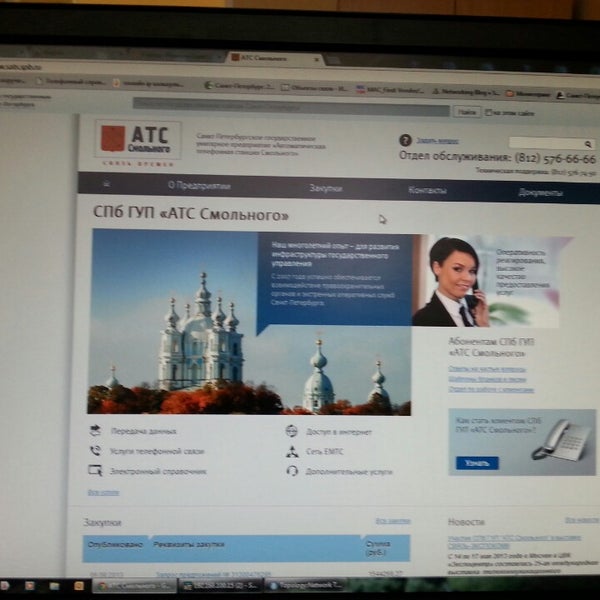This screenshot has height=600, width=600.
Task: Click the Все закупки link
Action: (393, 521)
